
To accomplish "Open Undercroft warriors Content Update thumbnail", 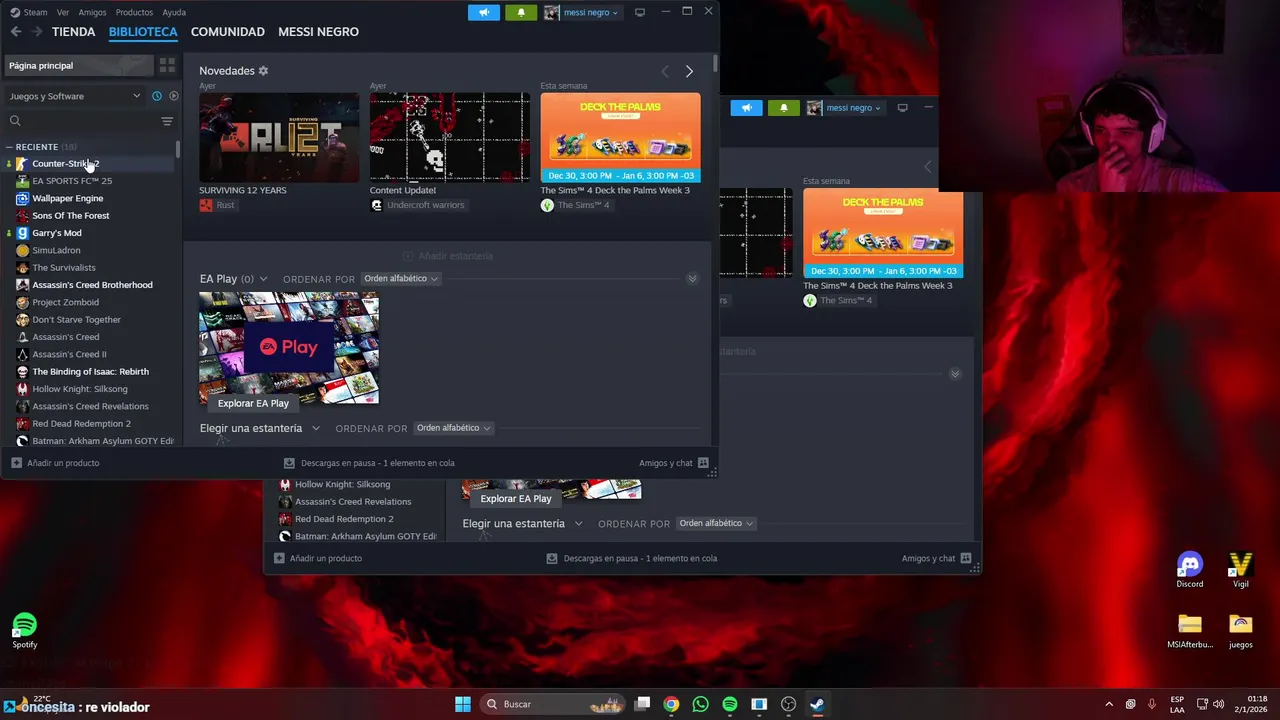I will pos(450,138).
